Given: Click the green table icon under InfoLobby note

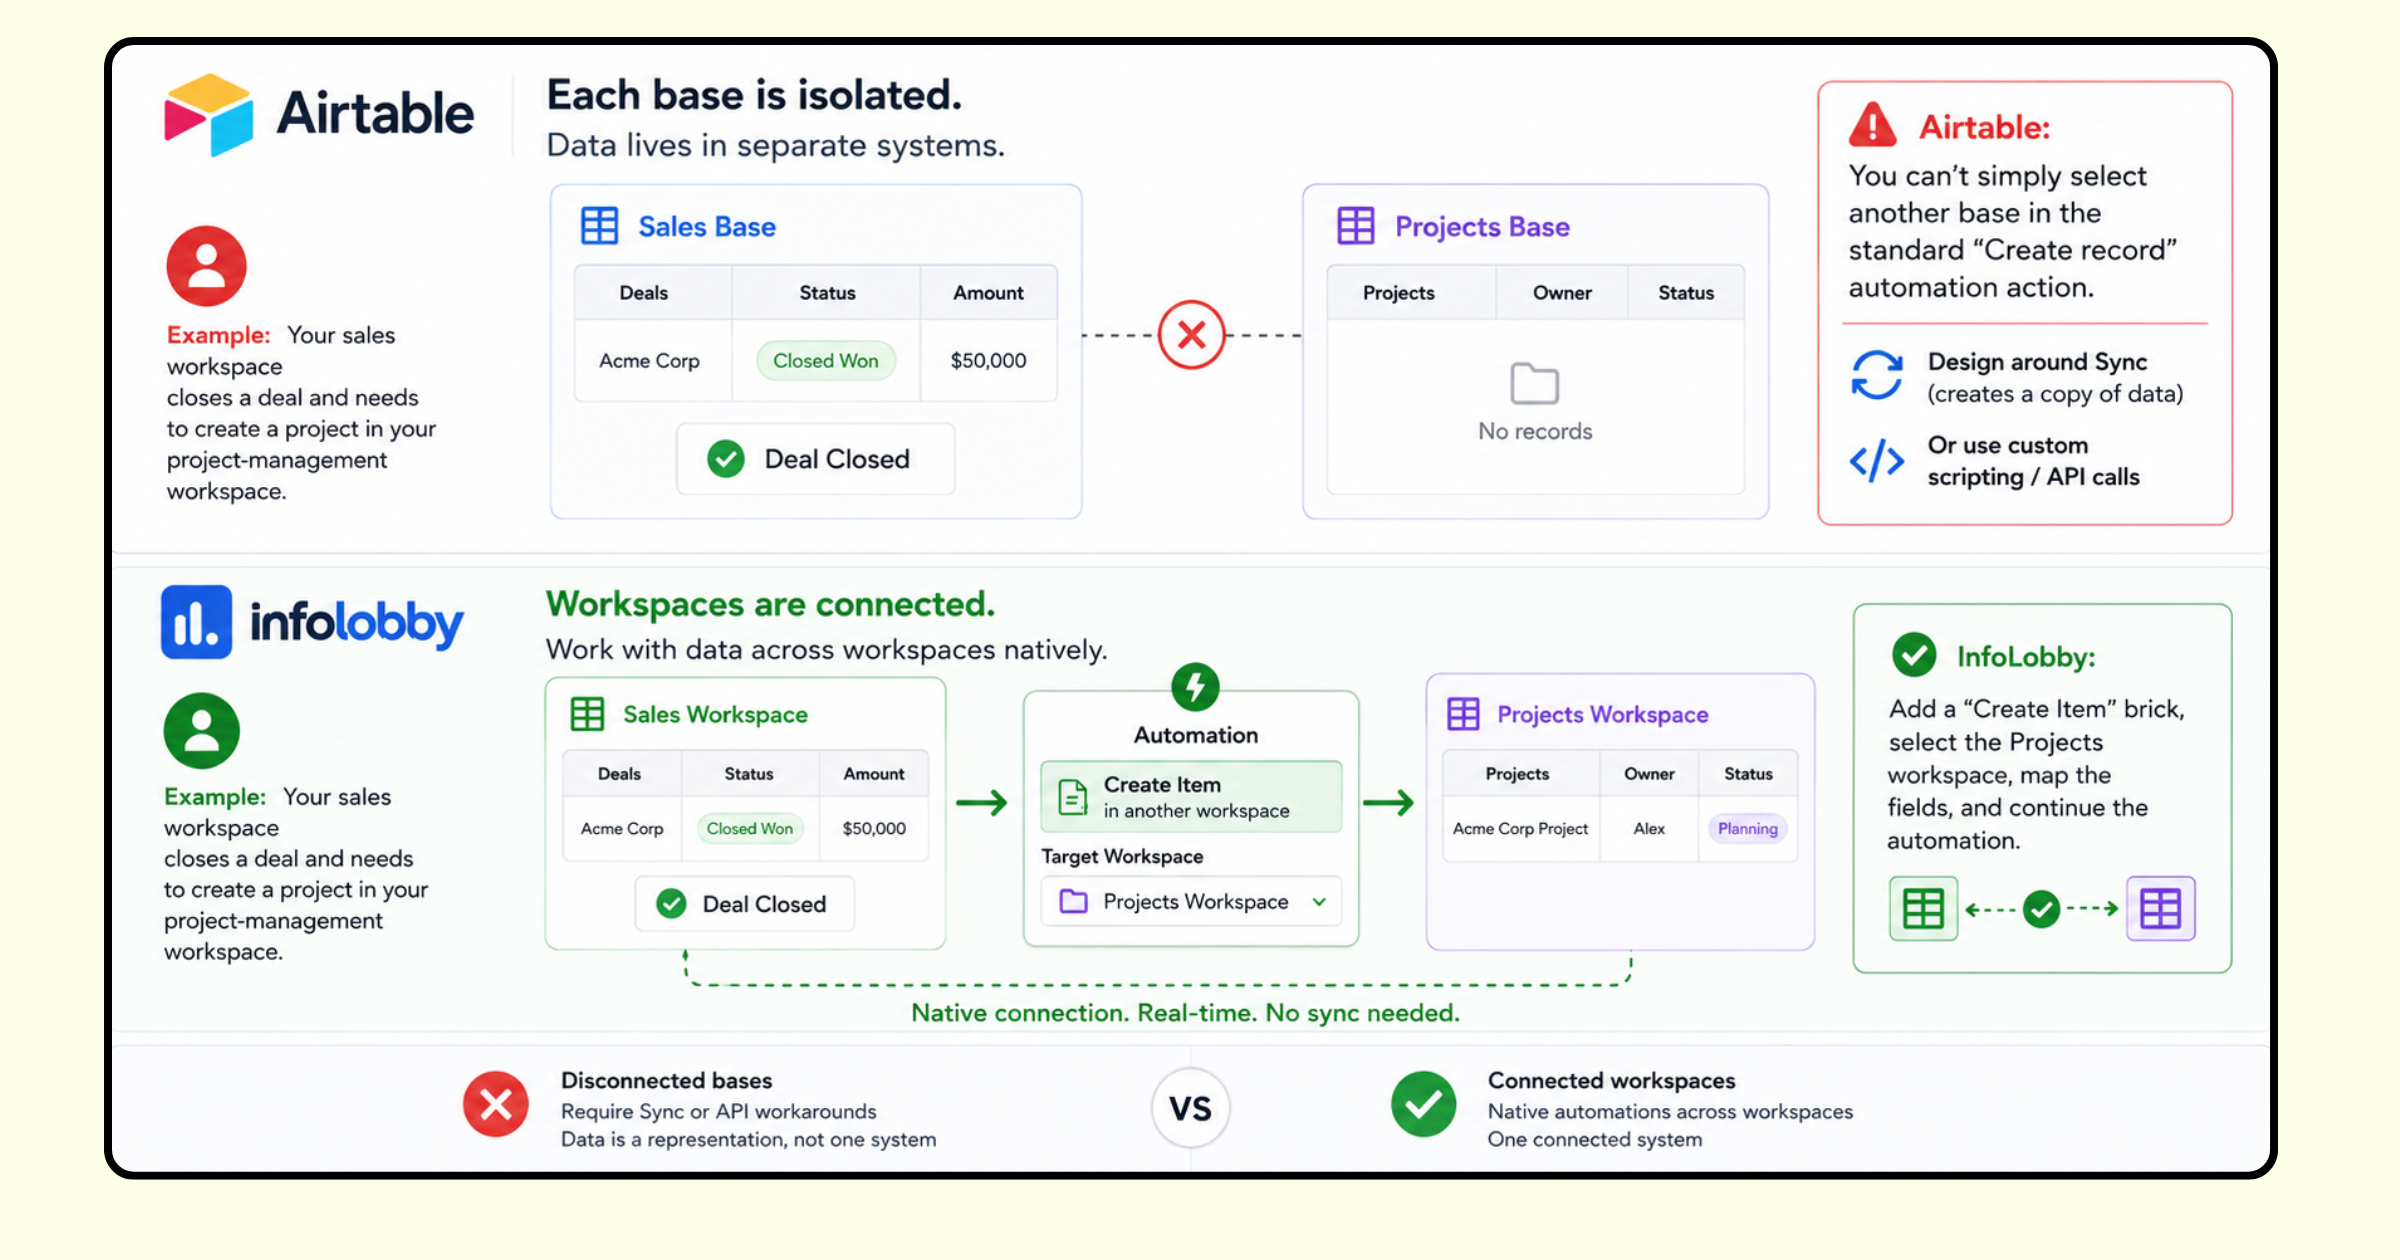Looking at the screenshot, I should (1923, 908).
